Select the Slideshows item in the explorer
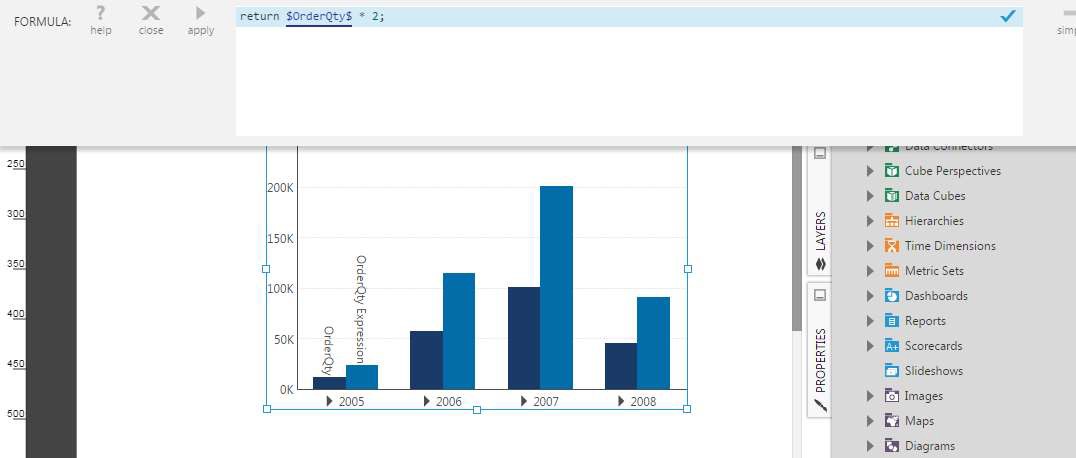Viewport: 1076px width, 458px height. pyautogui.click(x=933, y=371)
